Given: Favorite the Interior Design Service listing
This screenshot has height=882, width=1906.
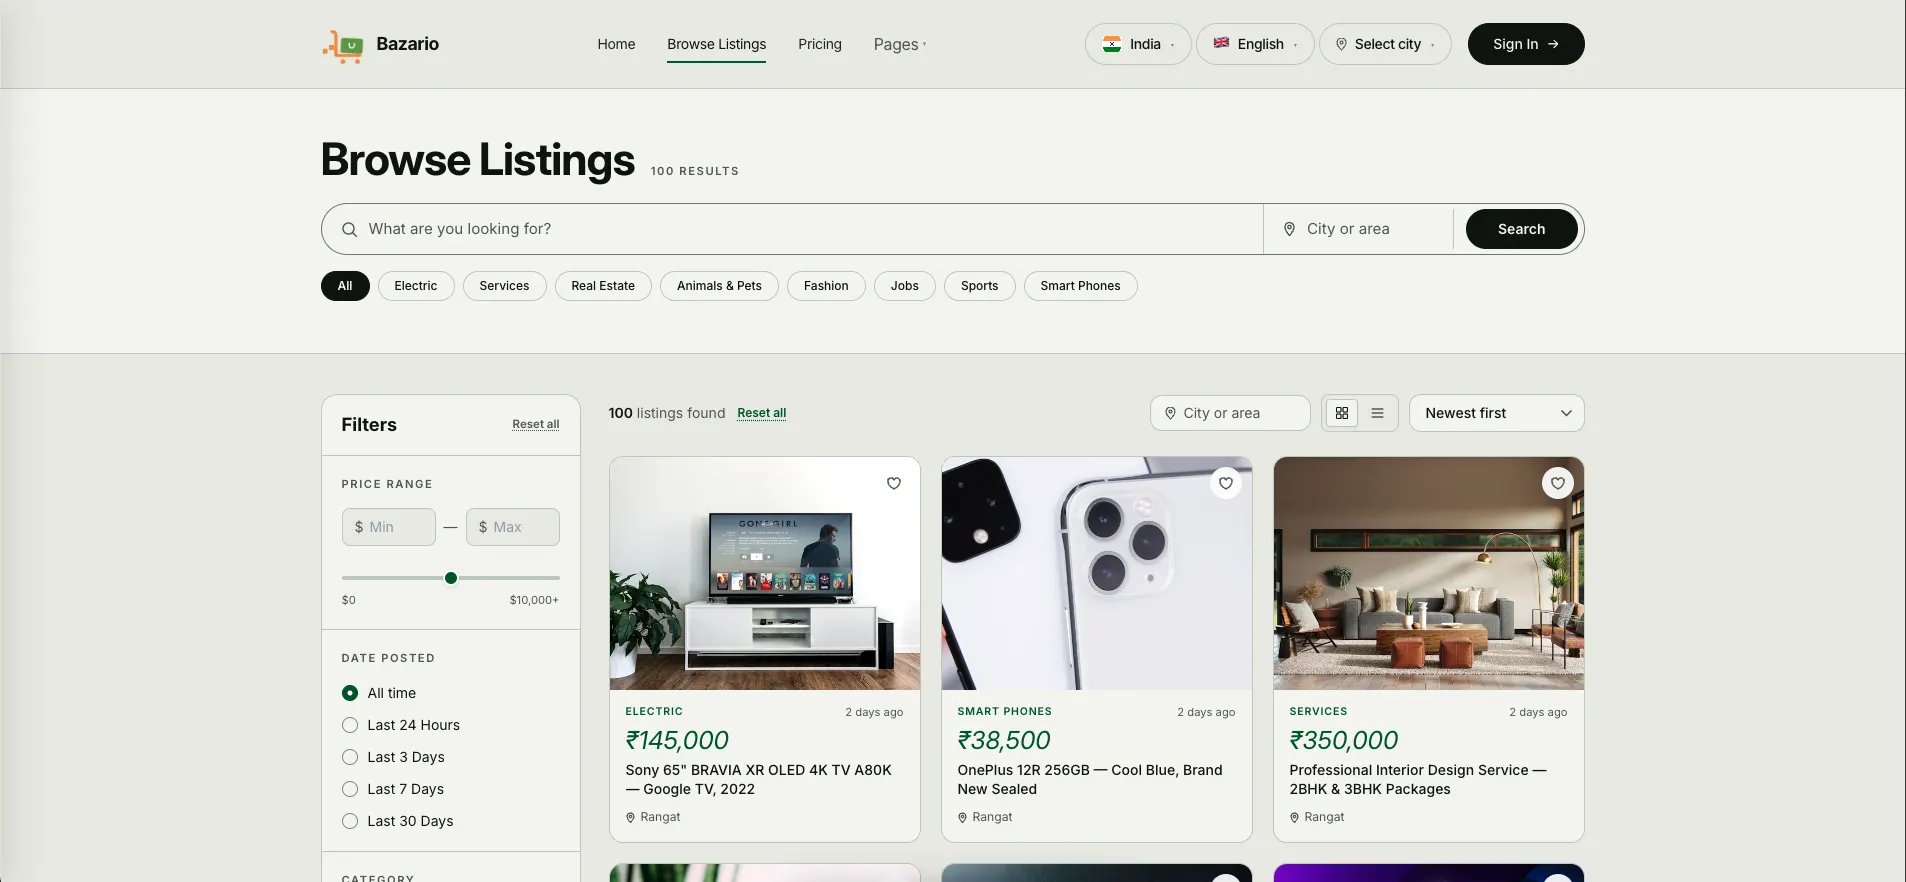Looking at the screenshot, I should click(1558, 483).
